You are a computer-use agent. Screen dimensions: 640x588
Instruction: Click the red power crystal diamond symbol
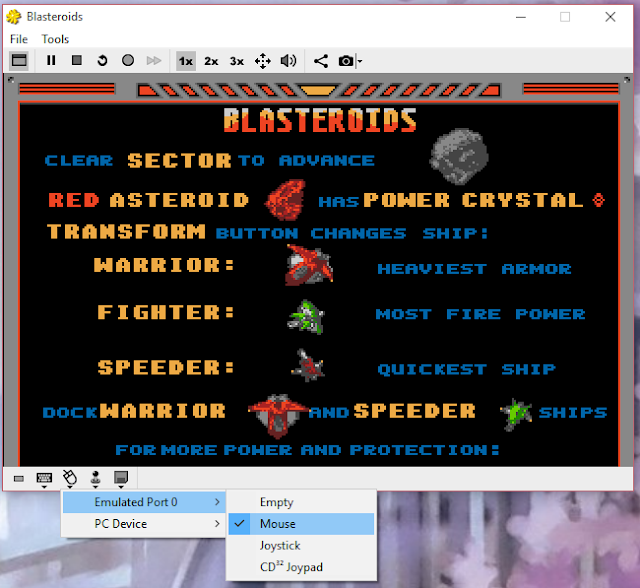(x=599, y=200)
